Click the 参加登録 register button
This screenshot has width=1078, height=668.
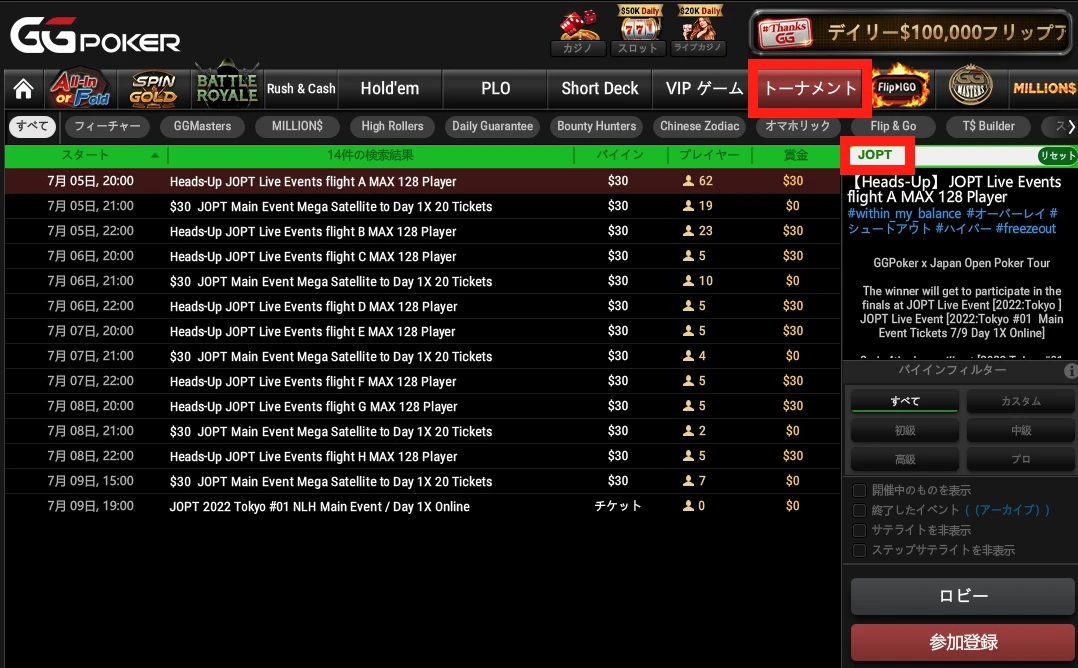tap(963, 643)
